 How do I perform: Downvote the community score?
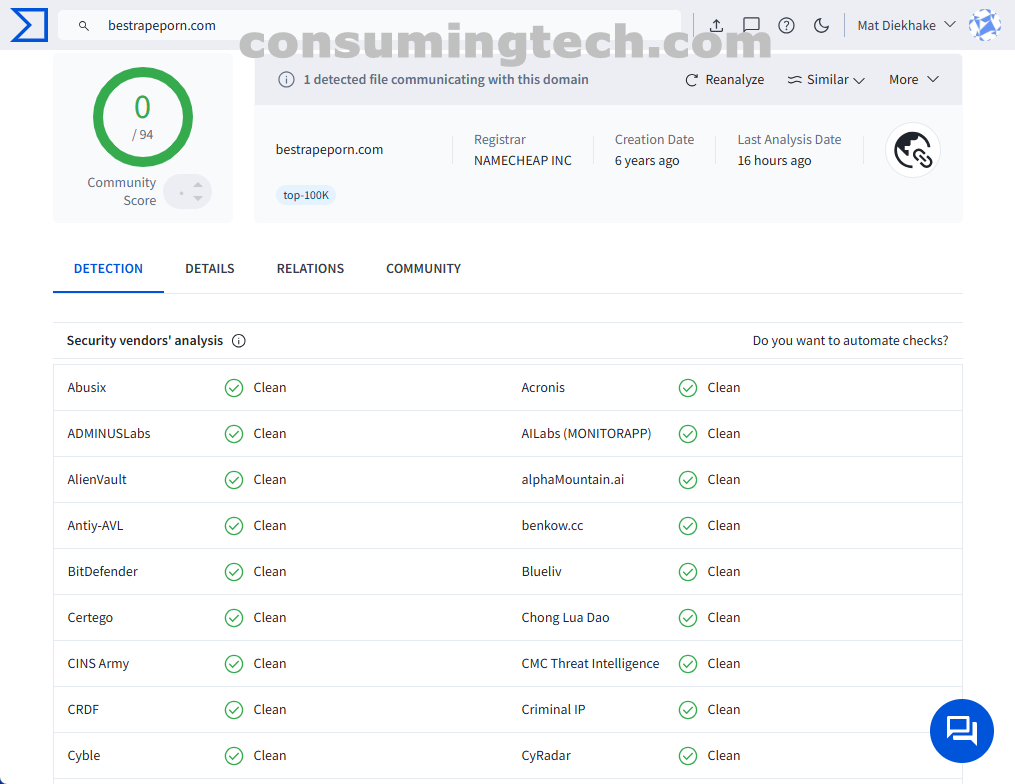tap(198, 199)
